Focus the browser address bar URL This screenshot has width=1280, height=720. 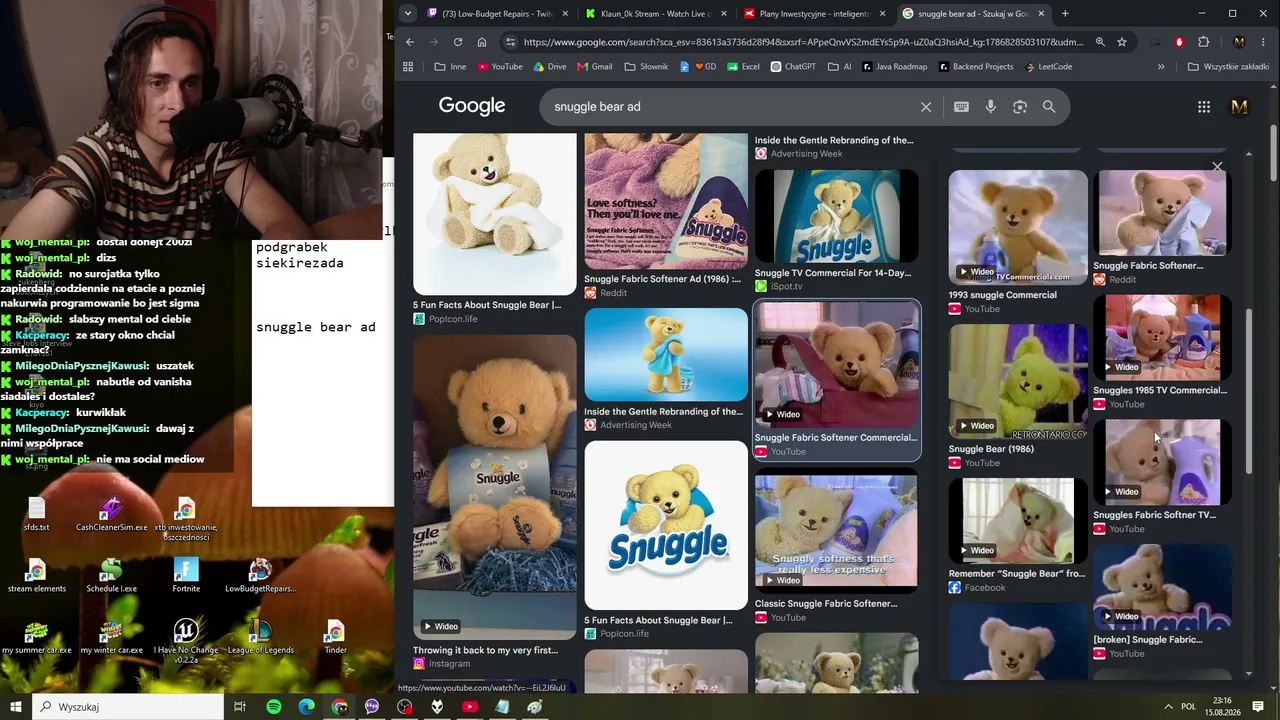coord(803,42)
